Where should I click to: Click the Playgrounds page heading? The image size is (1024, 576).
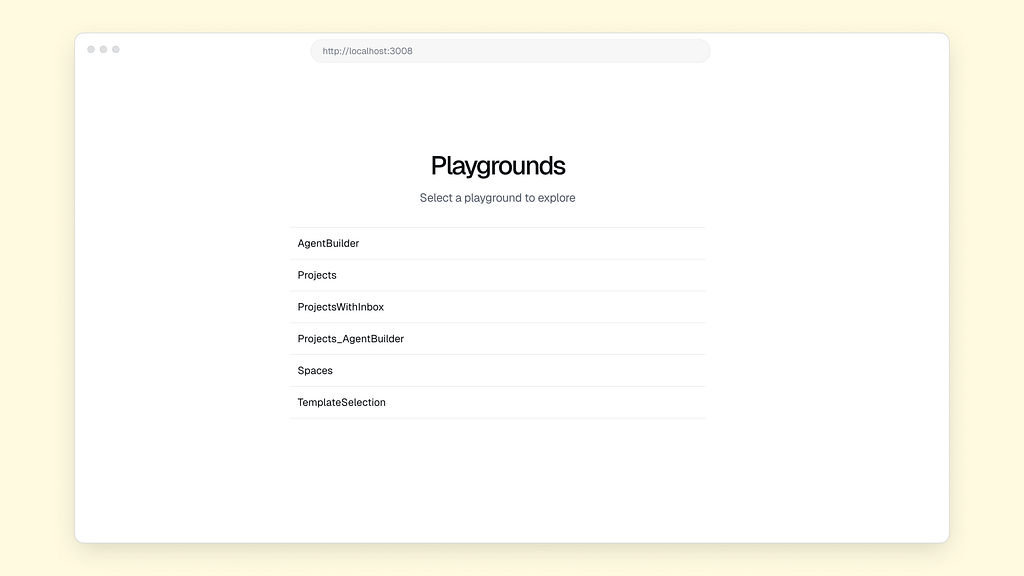tap(497, 166)
